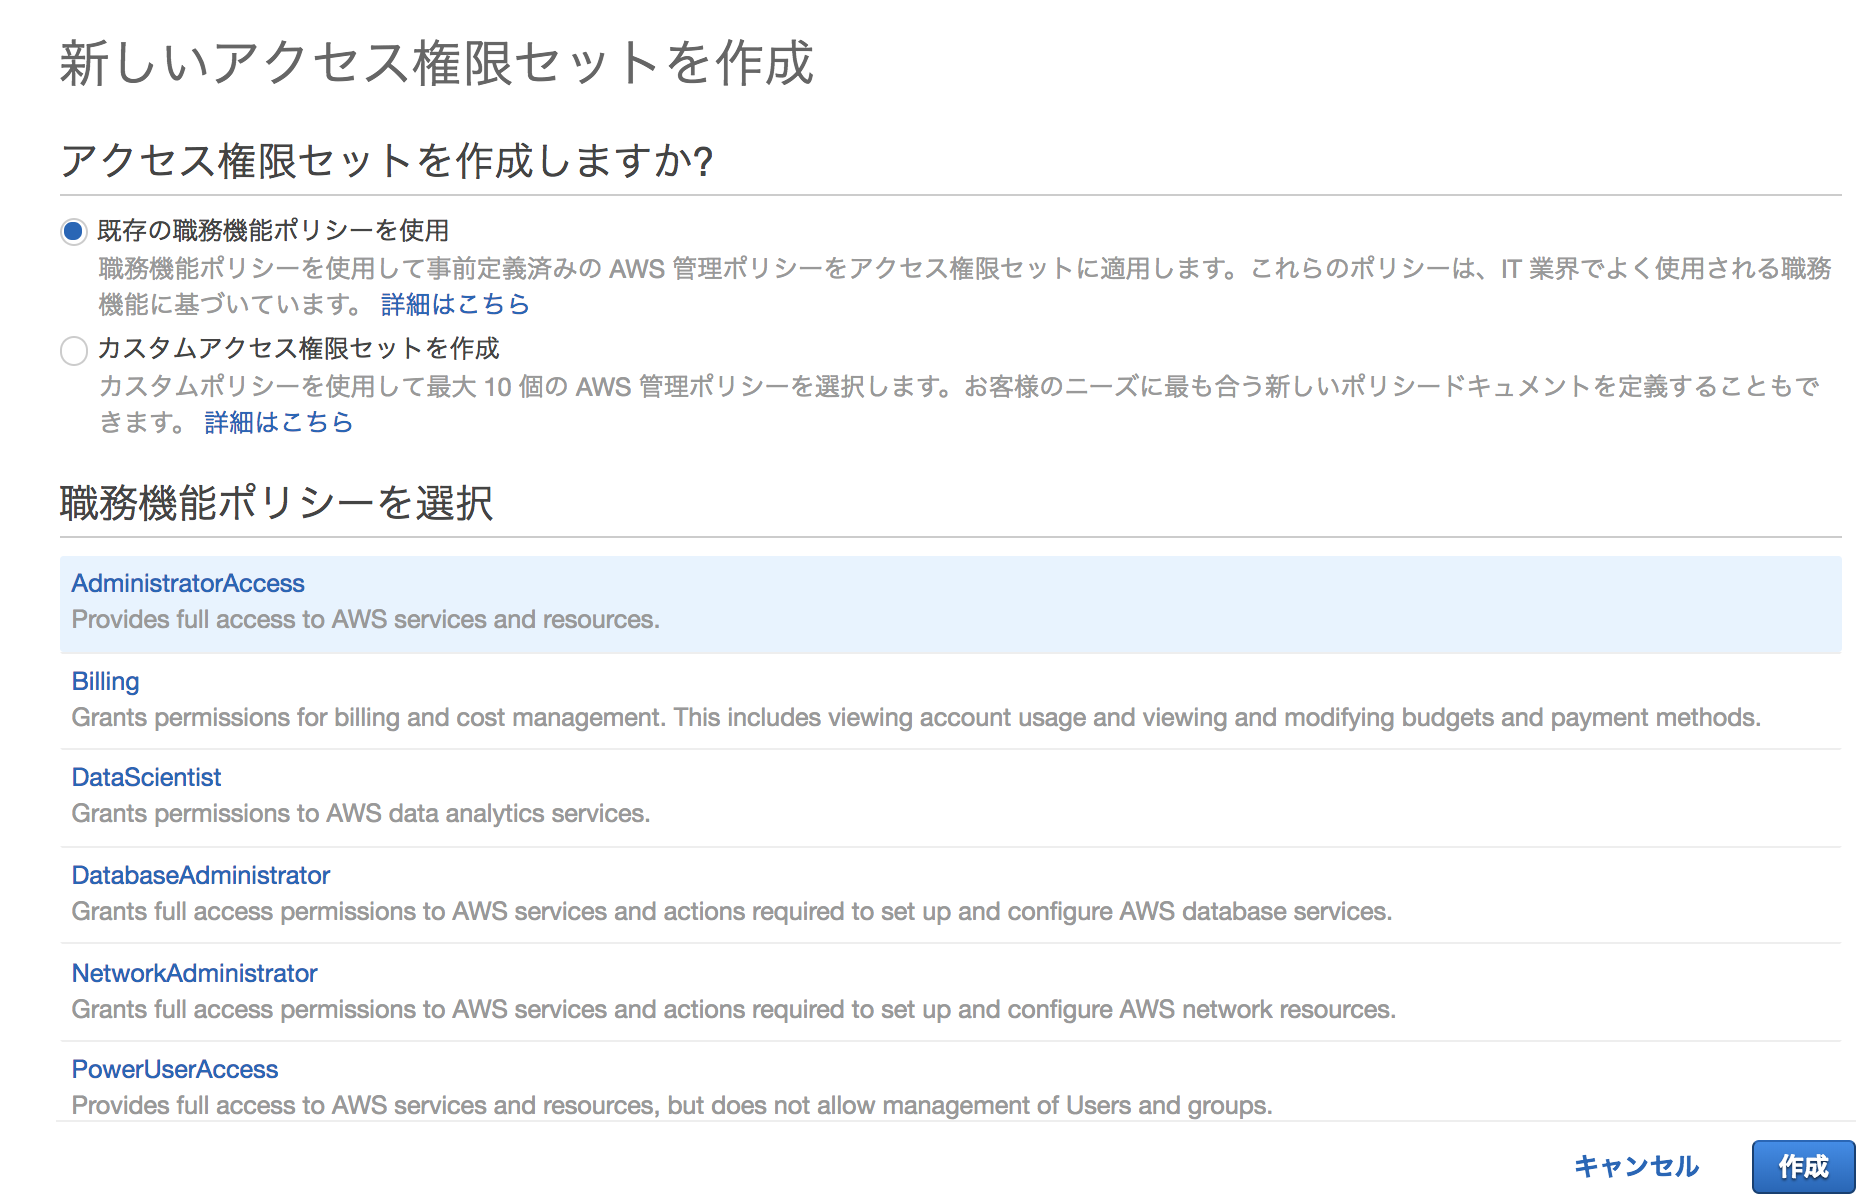
Task: Click description 'Provides full access to AWS services and resources.'
Action: coord(365,620)
